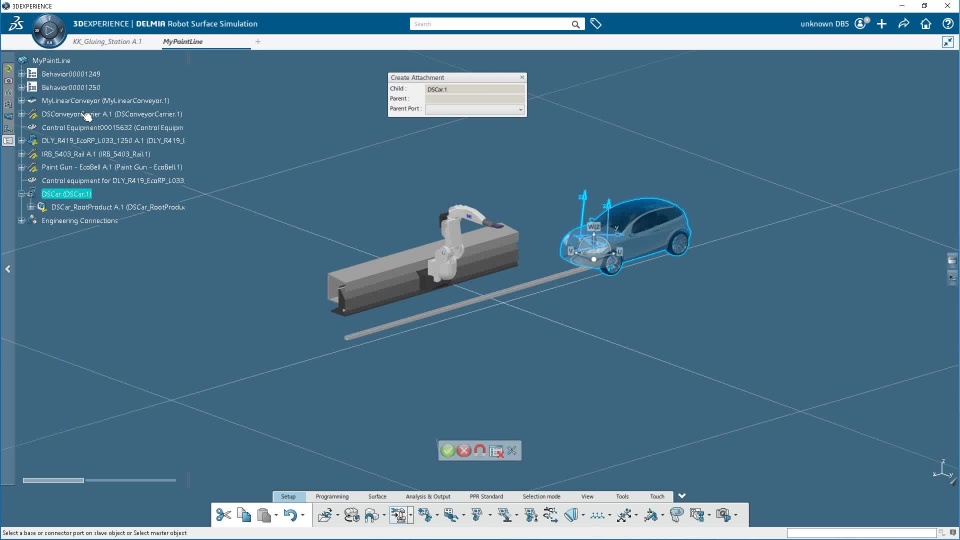Open the PPR Standard tab
Image resolution: width=960 pixels, height=540 pixels.
pyautogui.click(x=486, y=497)
